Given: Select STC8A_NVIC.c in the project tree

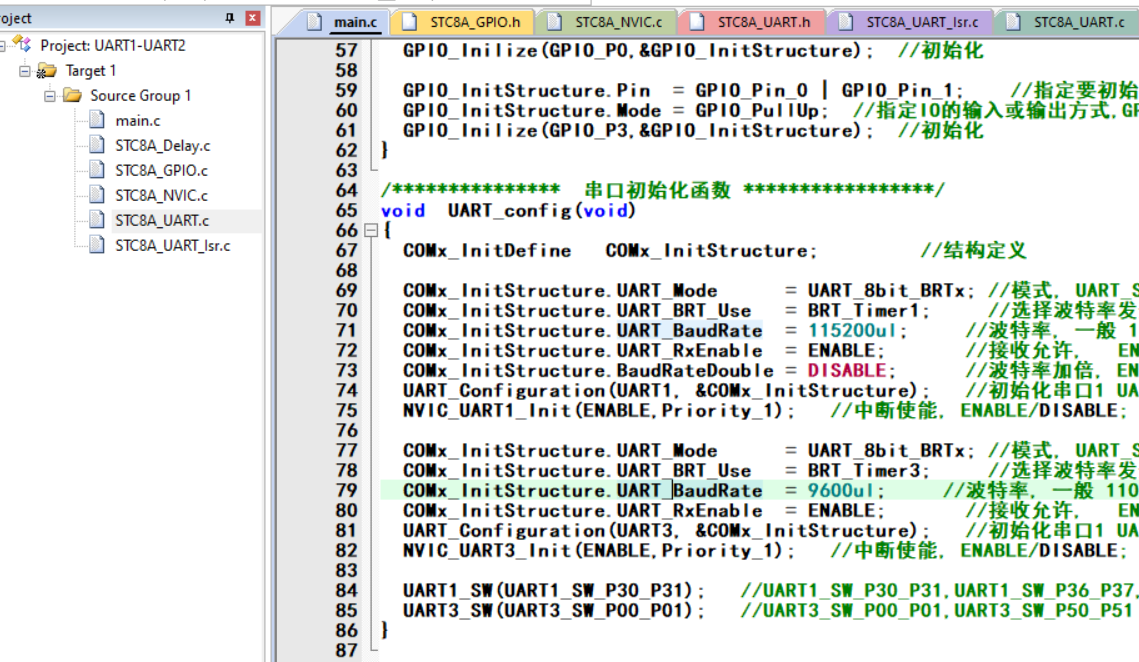Looking at the screenshot, I should point(161,195).
